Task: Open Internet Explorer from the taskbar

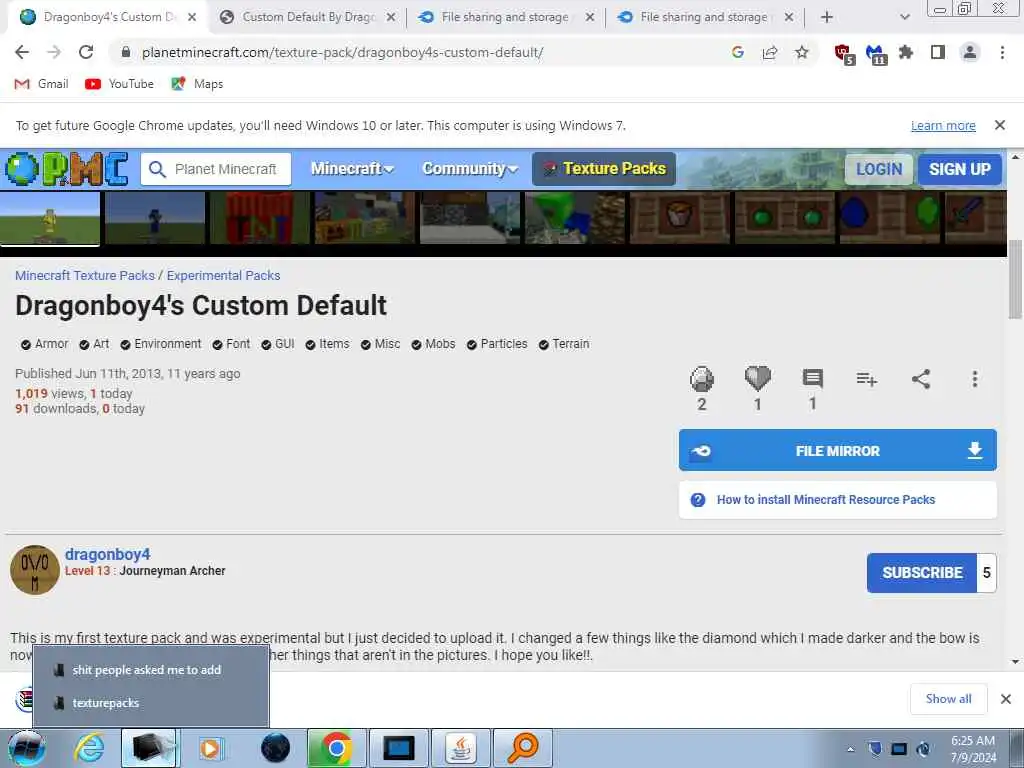Action: 89,748
